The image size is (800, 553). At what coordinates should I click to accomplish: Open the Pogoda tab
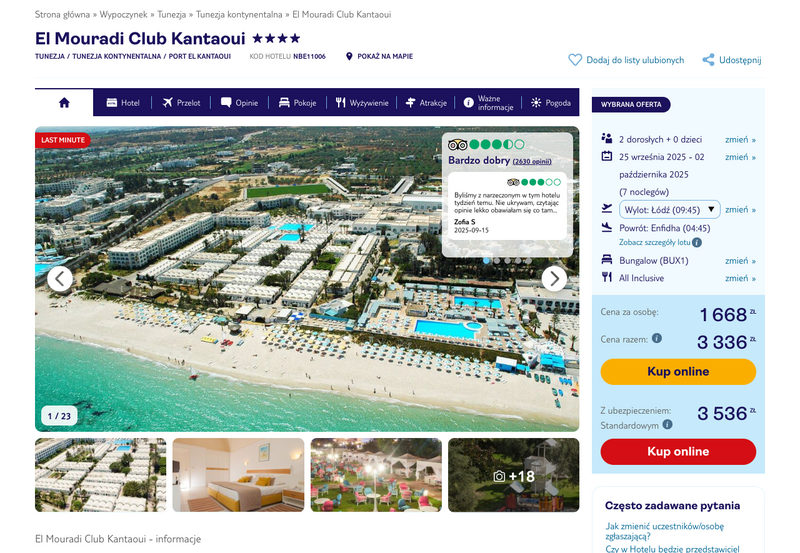(551, 103)
